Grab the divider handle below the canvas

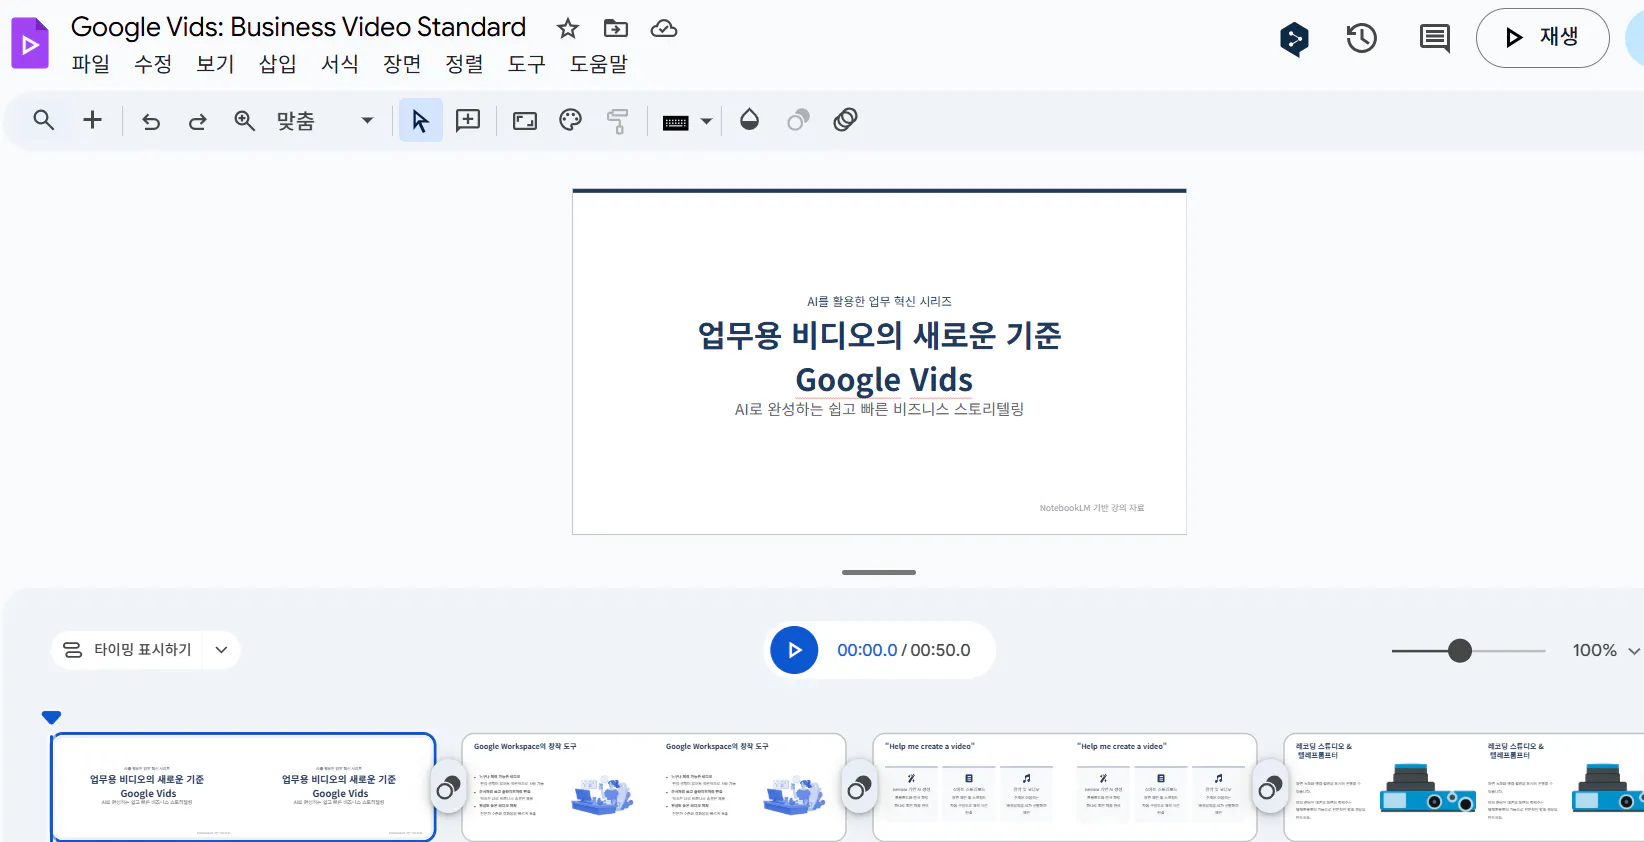tap(879, 572)
